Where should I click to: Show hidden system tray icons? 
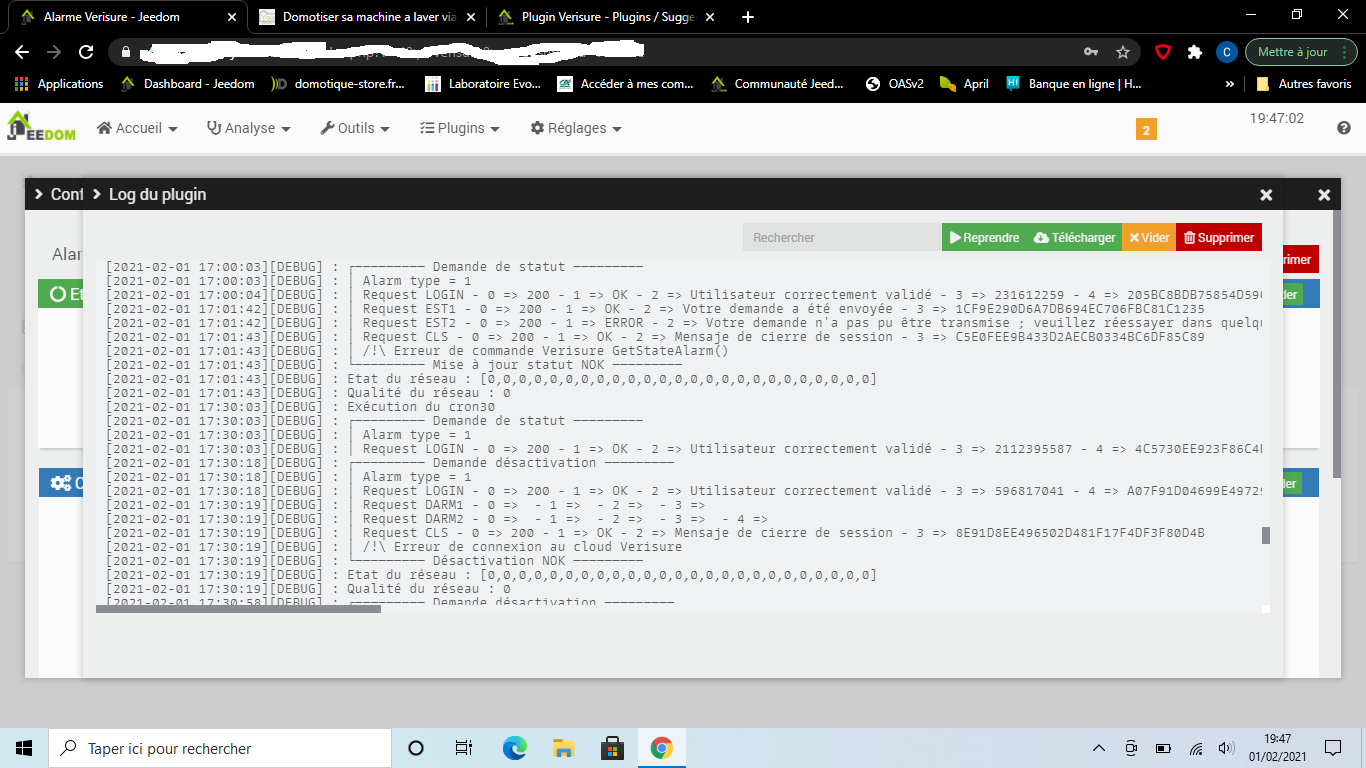pos(1099,748)
